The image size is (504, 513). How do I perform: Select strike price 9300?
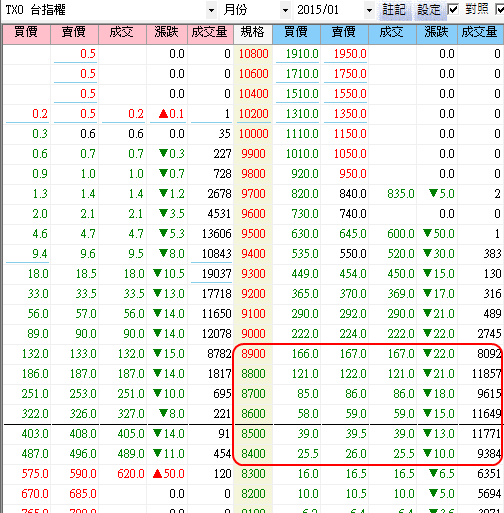coord(253,274)
